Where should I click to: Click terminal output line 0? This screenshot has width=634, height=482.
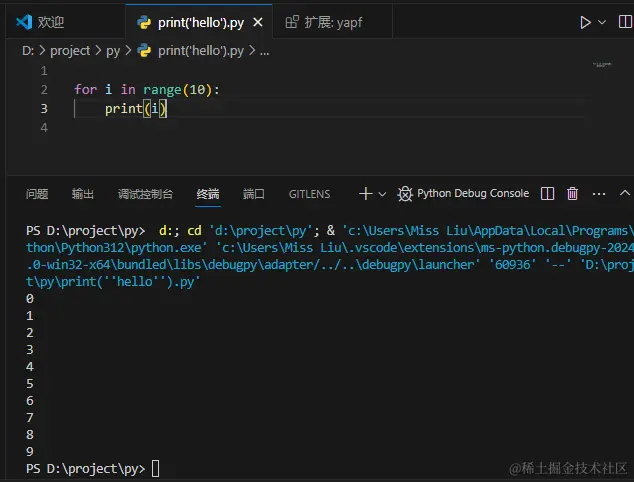[x=30, y=299]
